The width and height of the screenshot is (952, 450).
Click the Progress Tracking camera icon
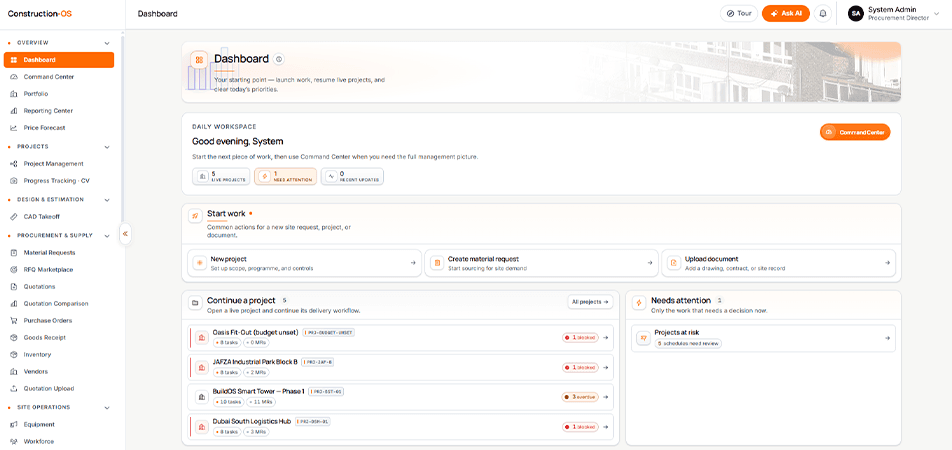[x=14, y=181]
